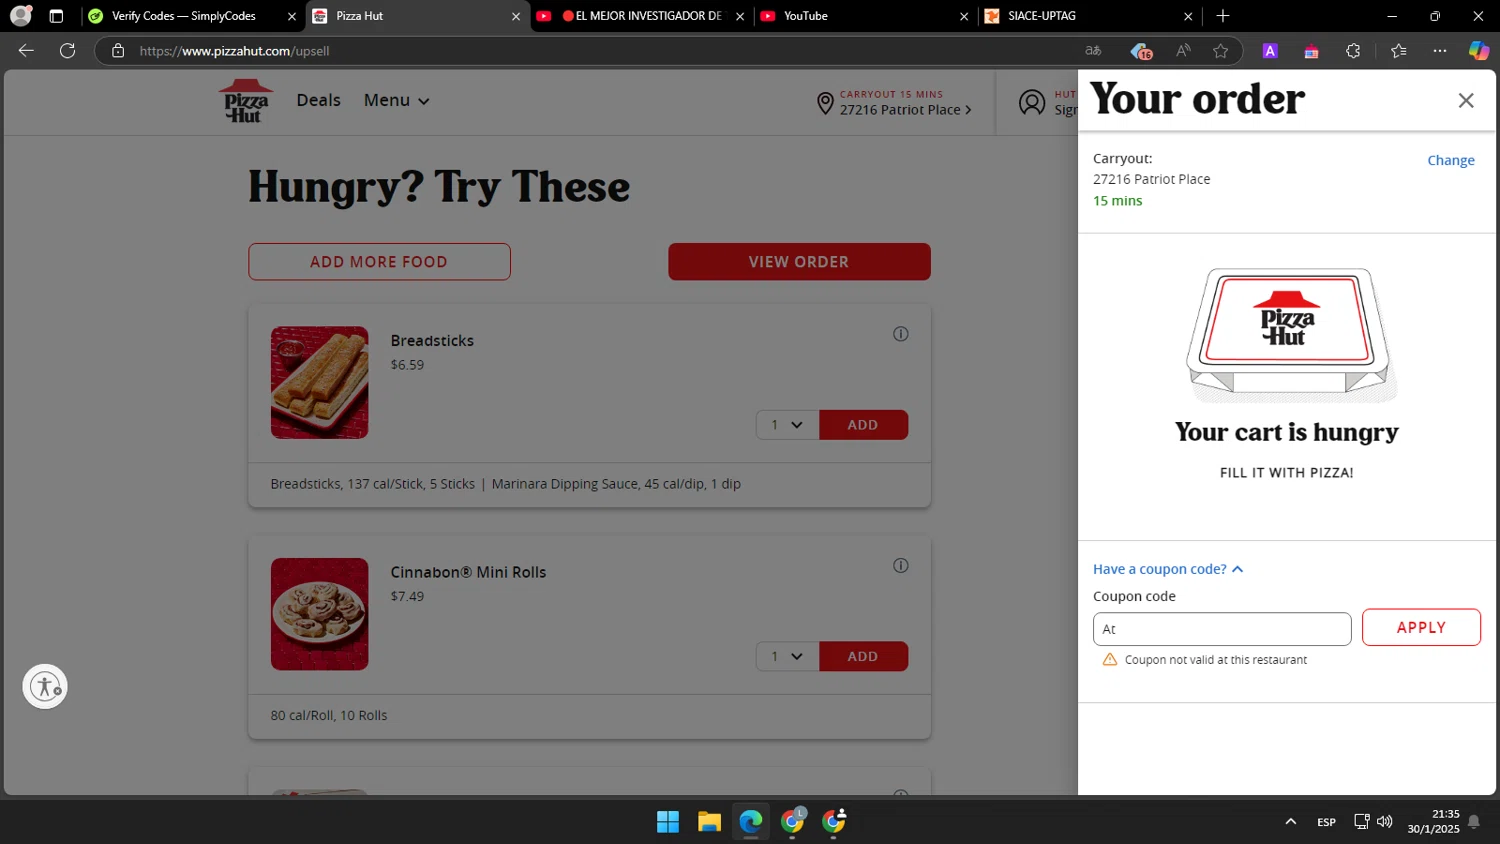Close the Your order panel
Image resolution: width=1500 pixels, height=844 pixels.
[x=1466, y=100]
